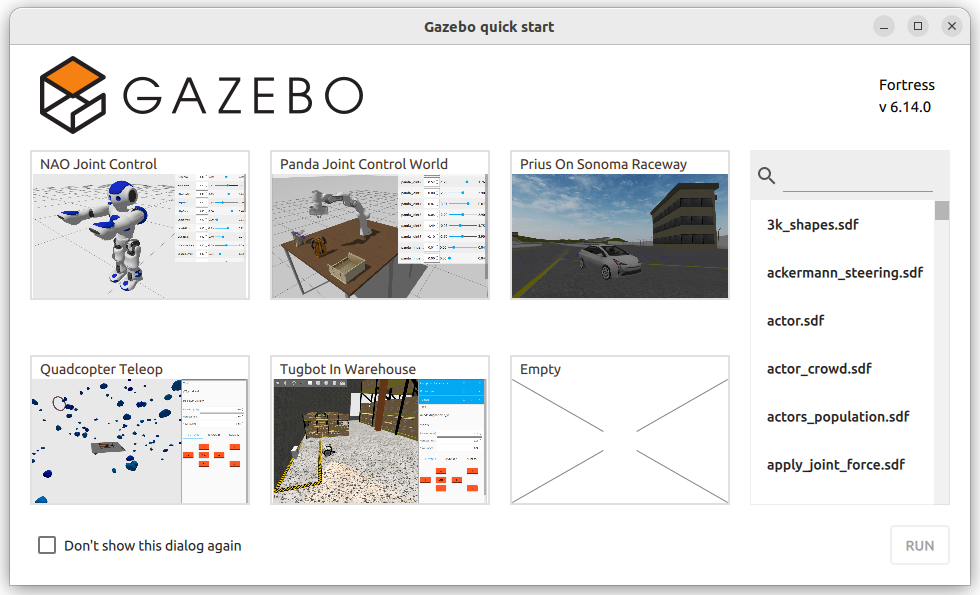Pick actor_crowd.sdf in the list
Viewport: 980px width, 595px height.
pos(819,369)
